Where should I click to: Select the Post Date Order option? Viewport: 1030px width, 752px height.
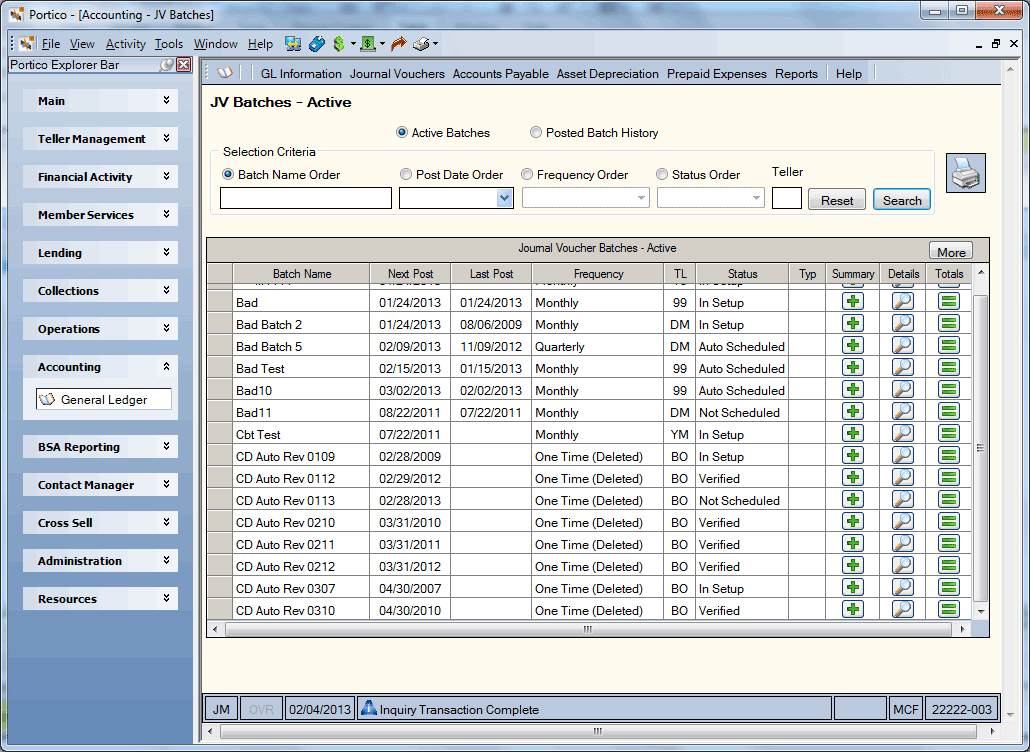(x=406, y=175)
